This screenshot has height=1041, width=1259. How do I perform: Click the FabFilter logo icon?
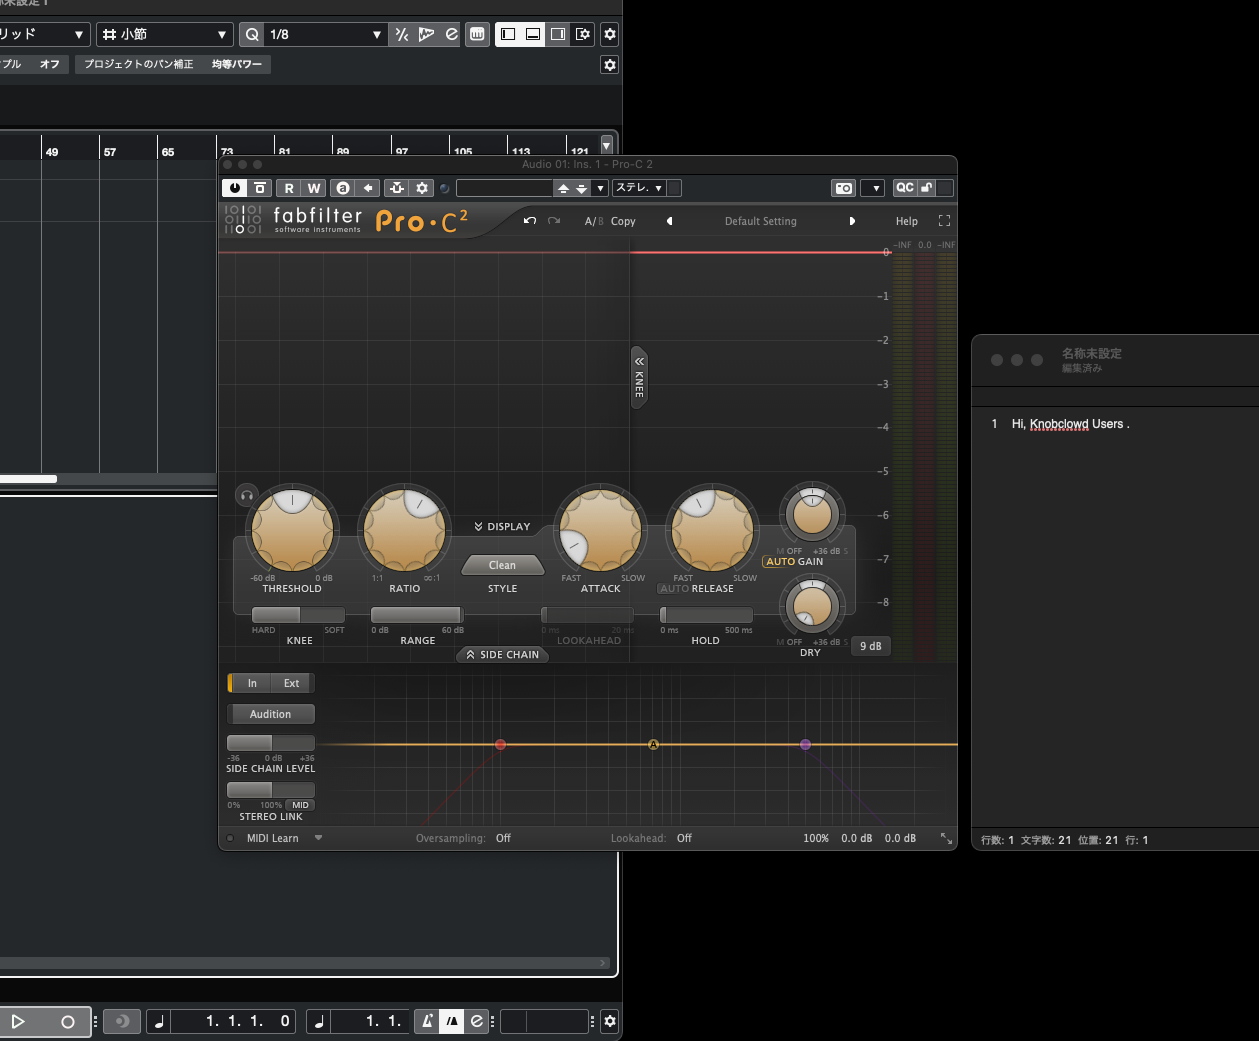tap(243, 220)
